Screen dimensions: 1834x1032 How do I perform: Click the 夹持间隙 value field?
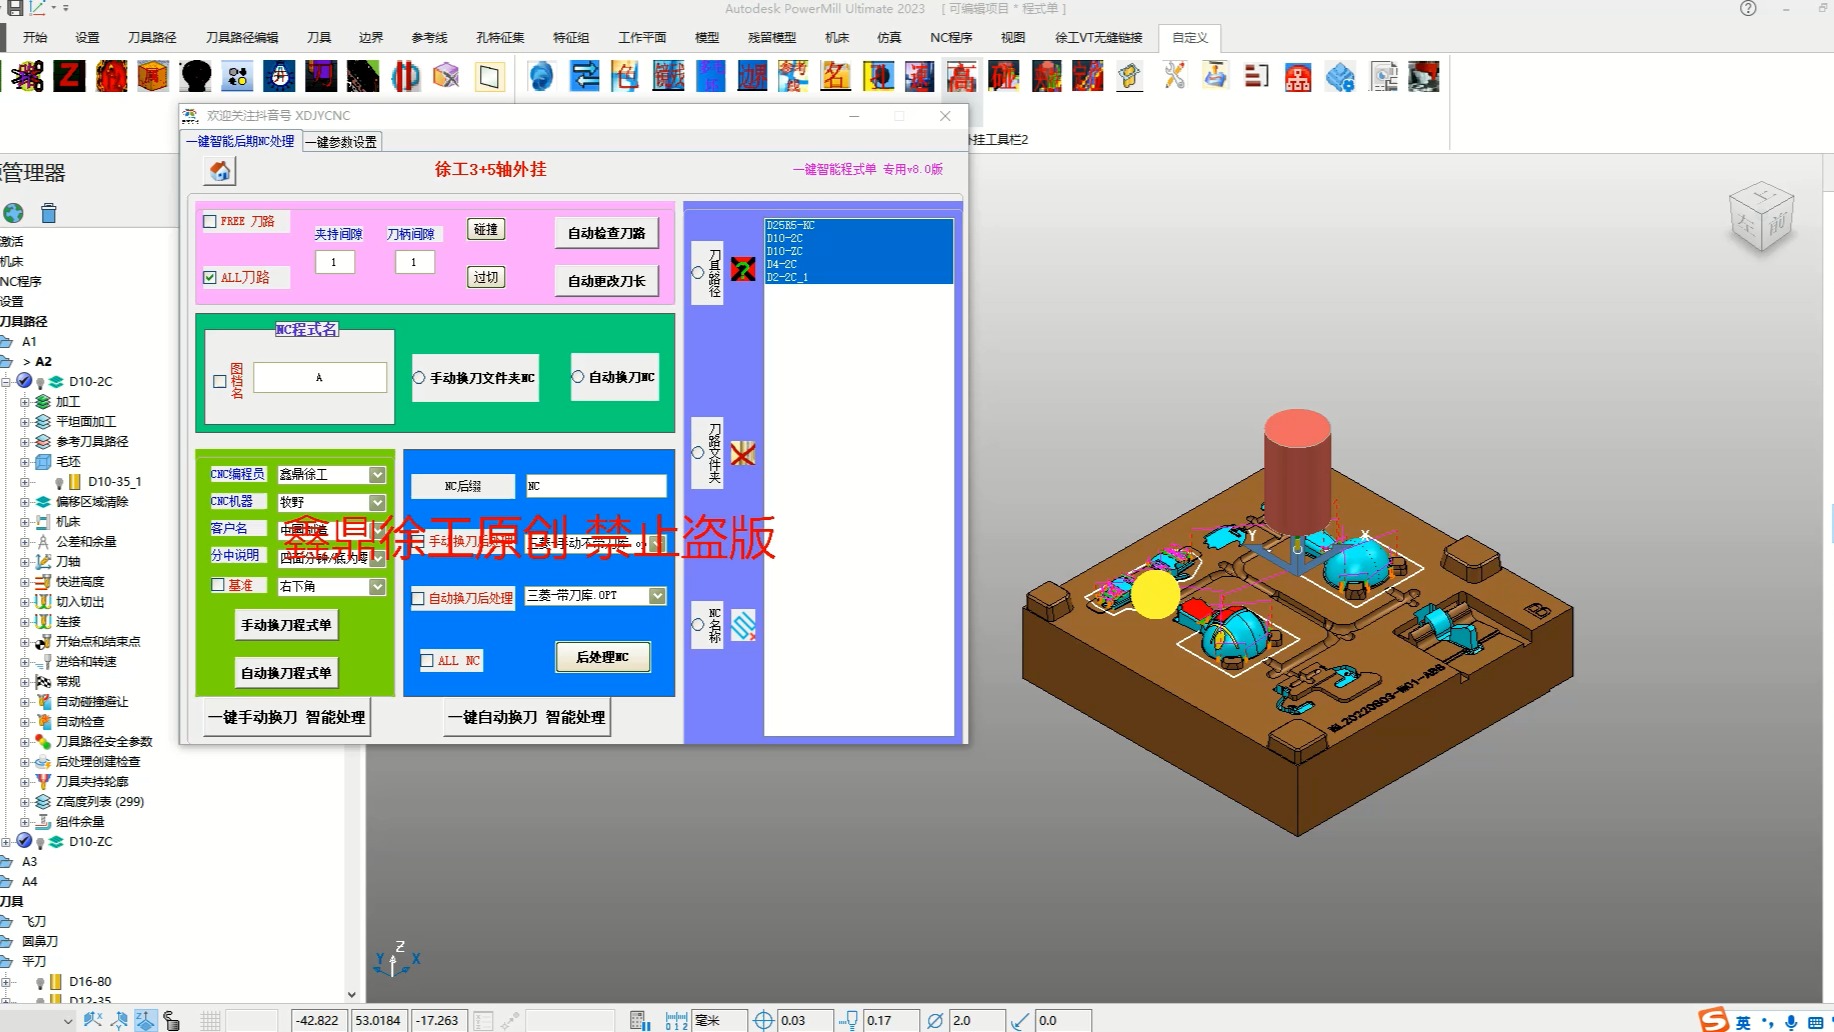point(334,262)
